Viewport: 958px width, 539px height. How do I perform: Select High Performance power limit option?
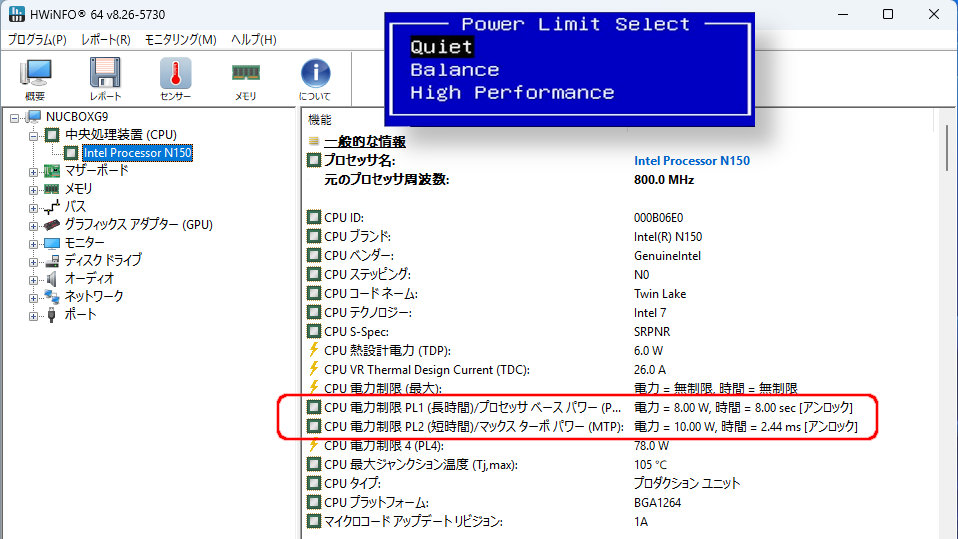click(512, 92)
